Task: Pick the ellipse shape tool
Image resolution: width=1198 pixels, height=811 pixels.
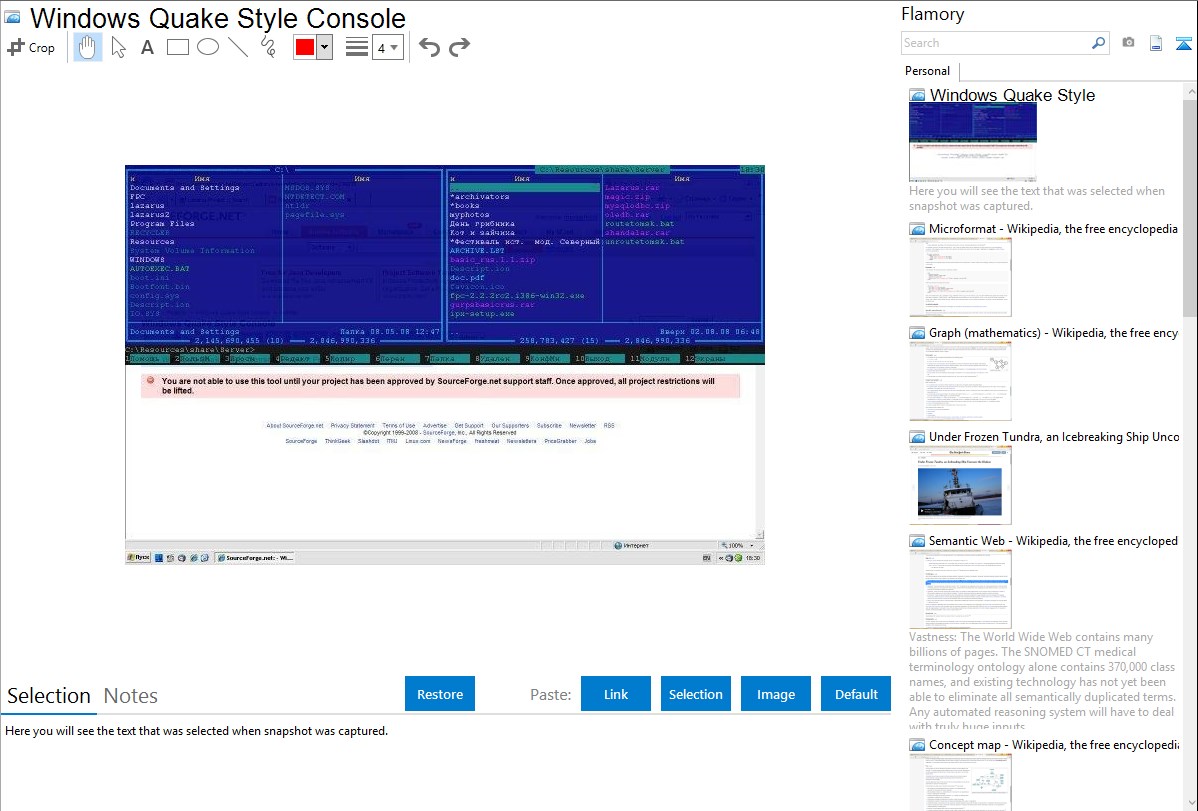Action: point(208,47)
